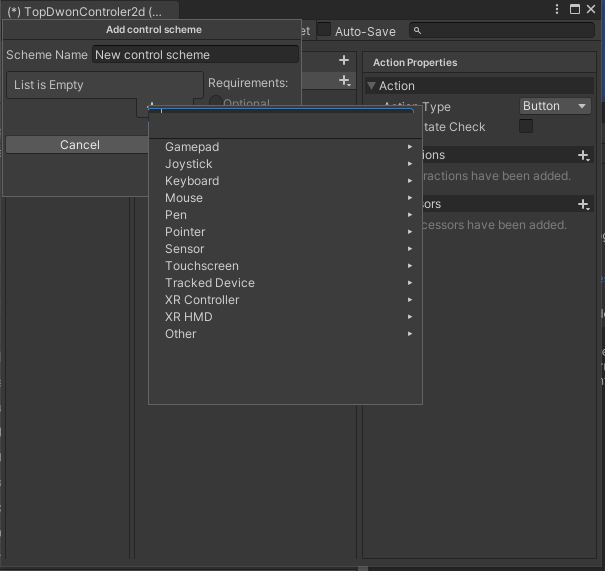The image size is (605, 571).
Task: Open the XR HMD submenu
Action: click(285, 317)
